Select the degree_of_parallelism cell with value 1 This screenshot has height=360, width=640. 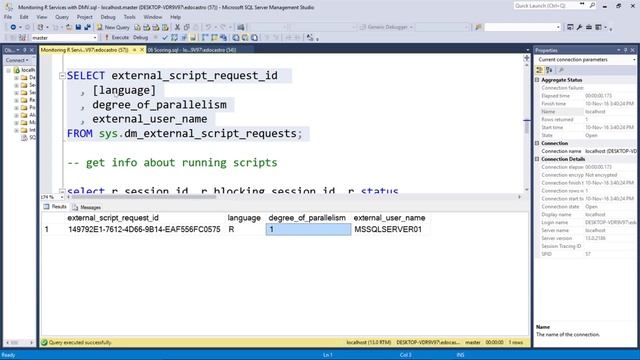308,229
